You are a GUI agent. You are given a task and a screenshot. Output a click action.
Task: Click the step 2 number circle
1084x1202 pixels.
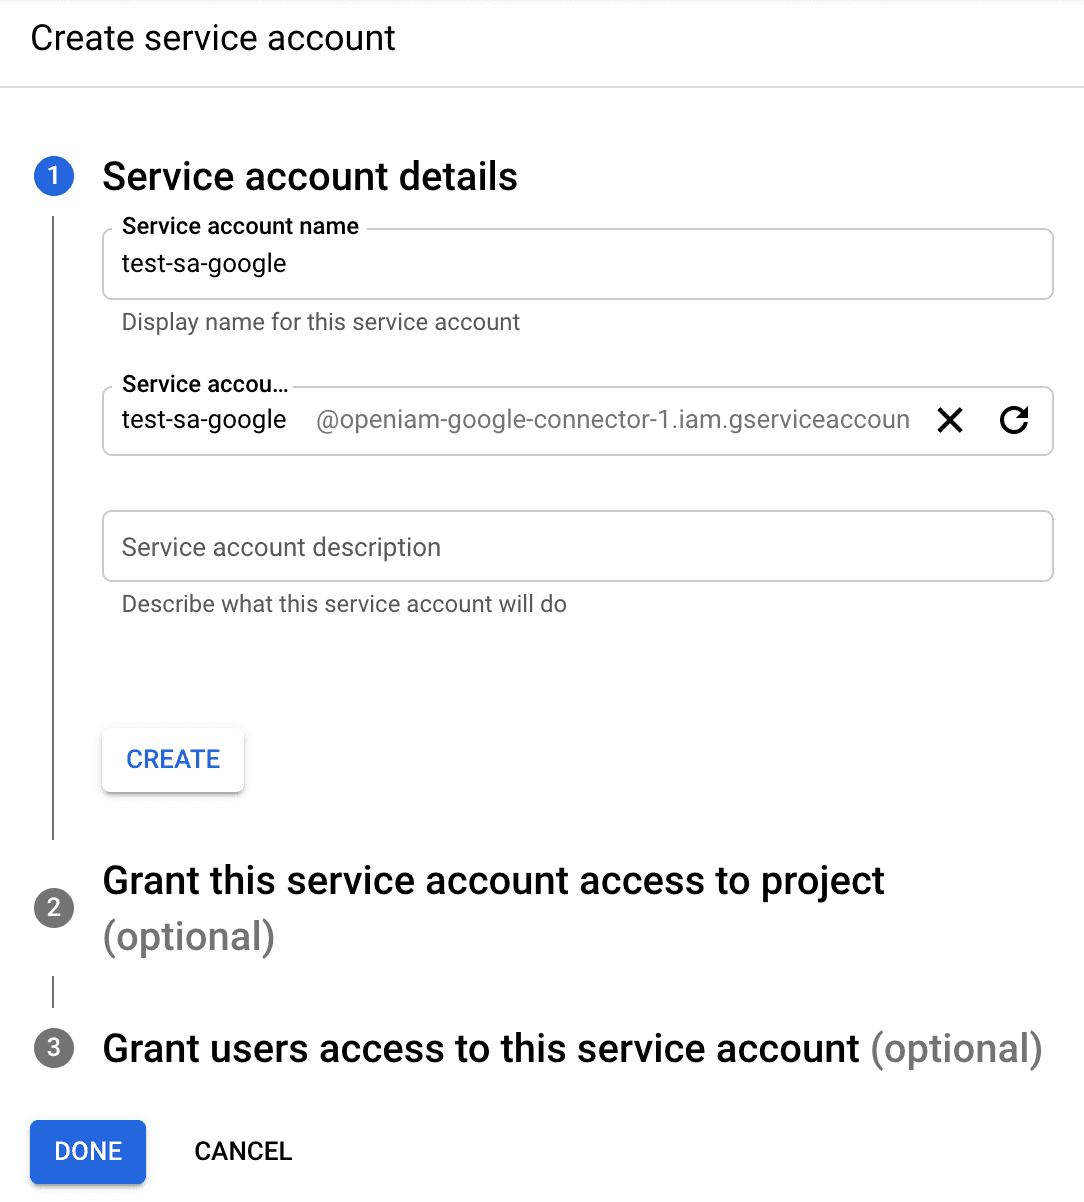[54, 908]
